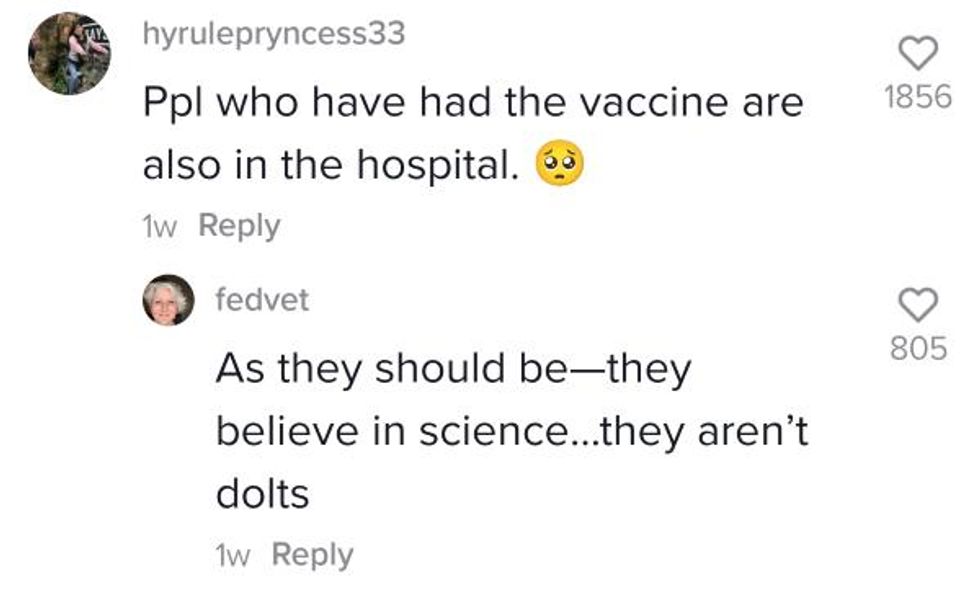The width and height of the screenshot is (980, 591).
Task: Reply to the hyrulepryncess33 comment
Action: 239,226
